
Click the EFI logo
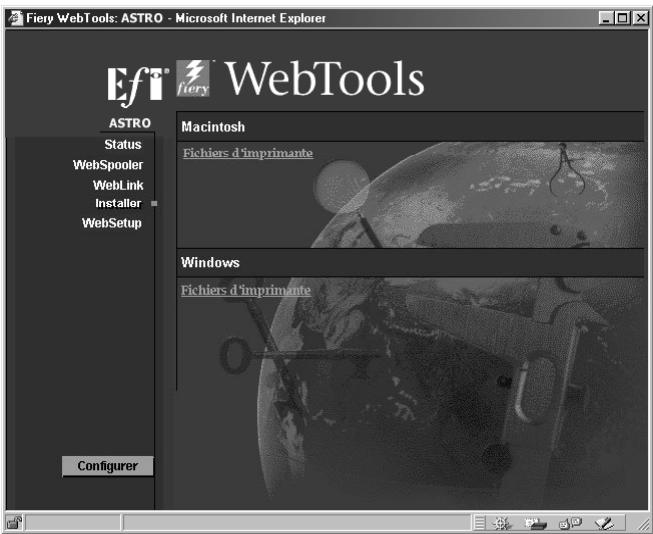[137, 85]
